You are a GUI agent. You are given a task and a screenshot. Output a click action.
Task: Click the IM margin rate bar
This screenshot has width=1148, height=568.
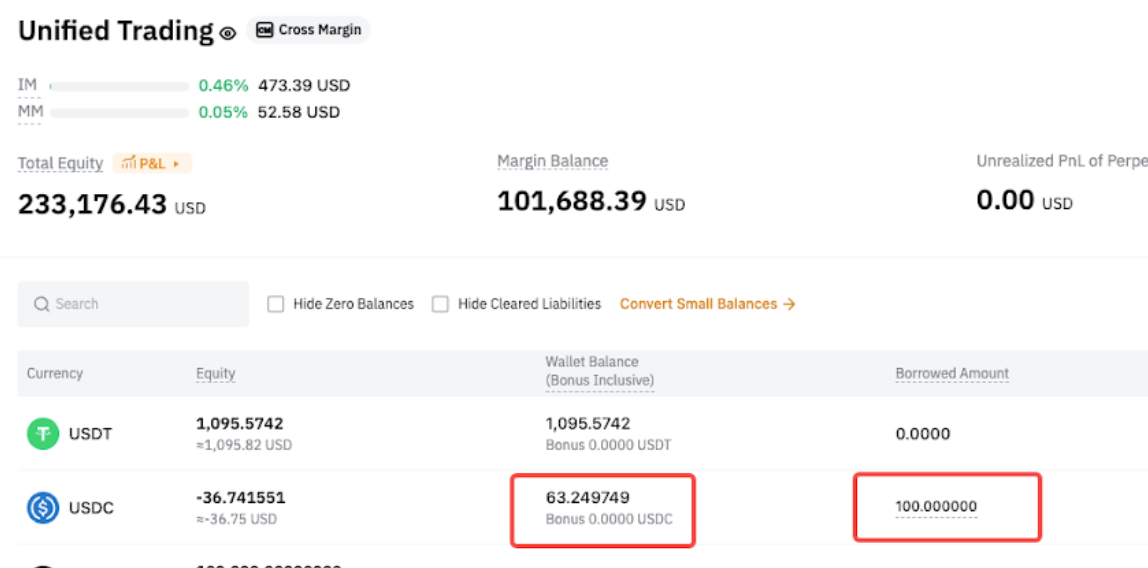(x=119, y=86)
